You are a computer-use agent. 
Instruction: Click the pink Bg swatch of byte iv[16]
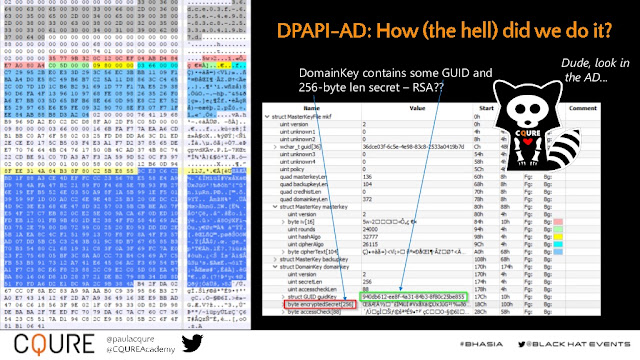coord(558,222)
